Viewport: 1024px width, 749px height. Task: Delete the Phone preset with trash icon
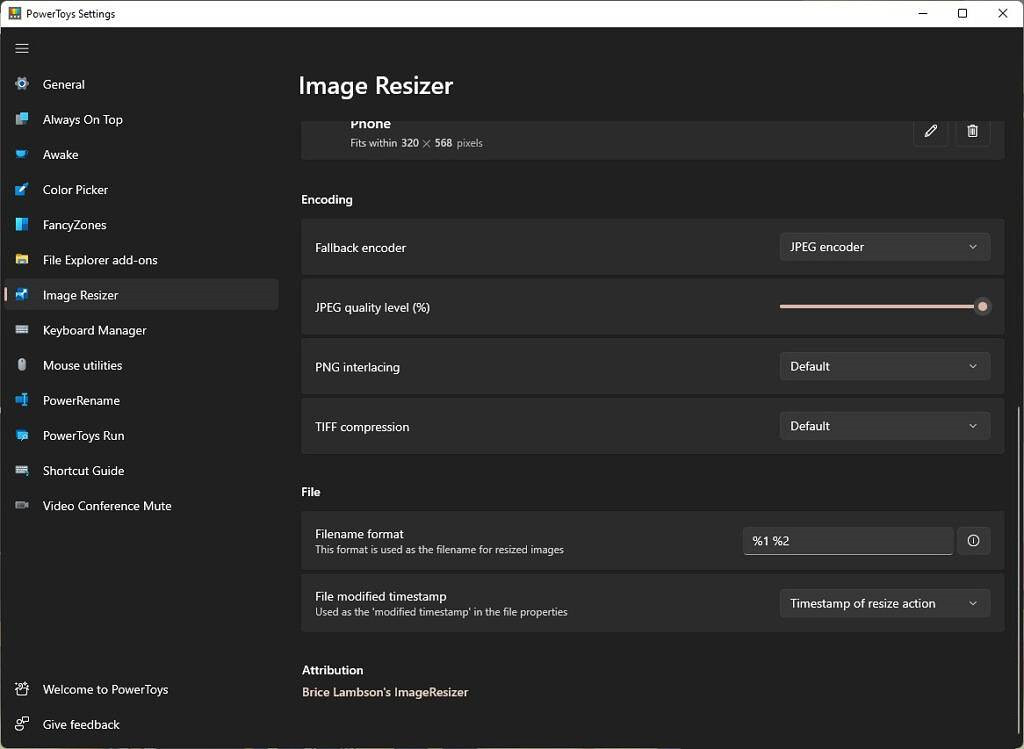point(972,131)
